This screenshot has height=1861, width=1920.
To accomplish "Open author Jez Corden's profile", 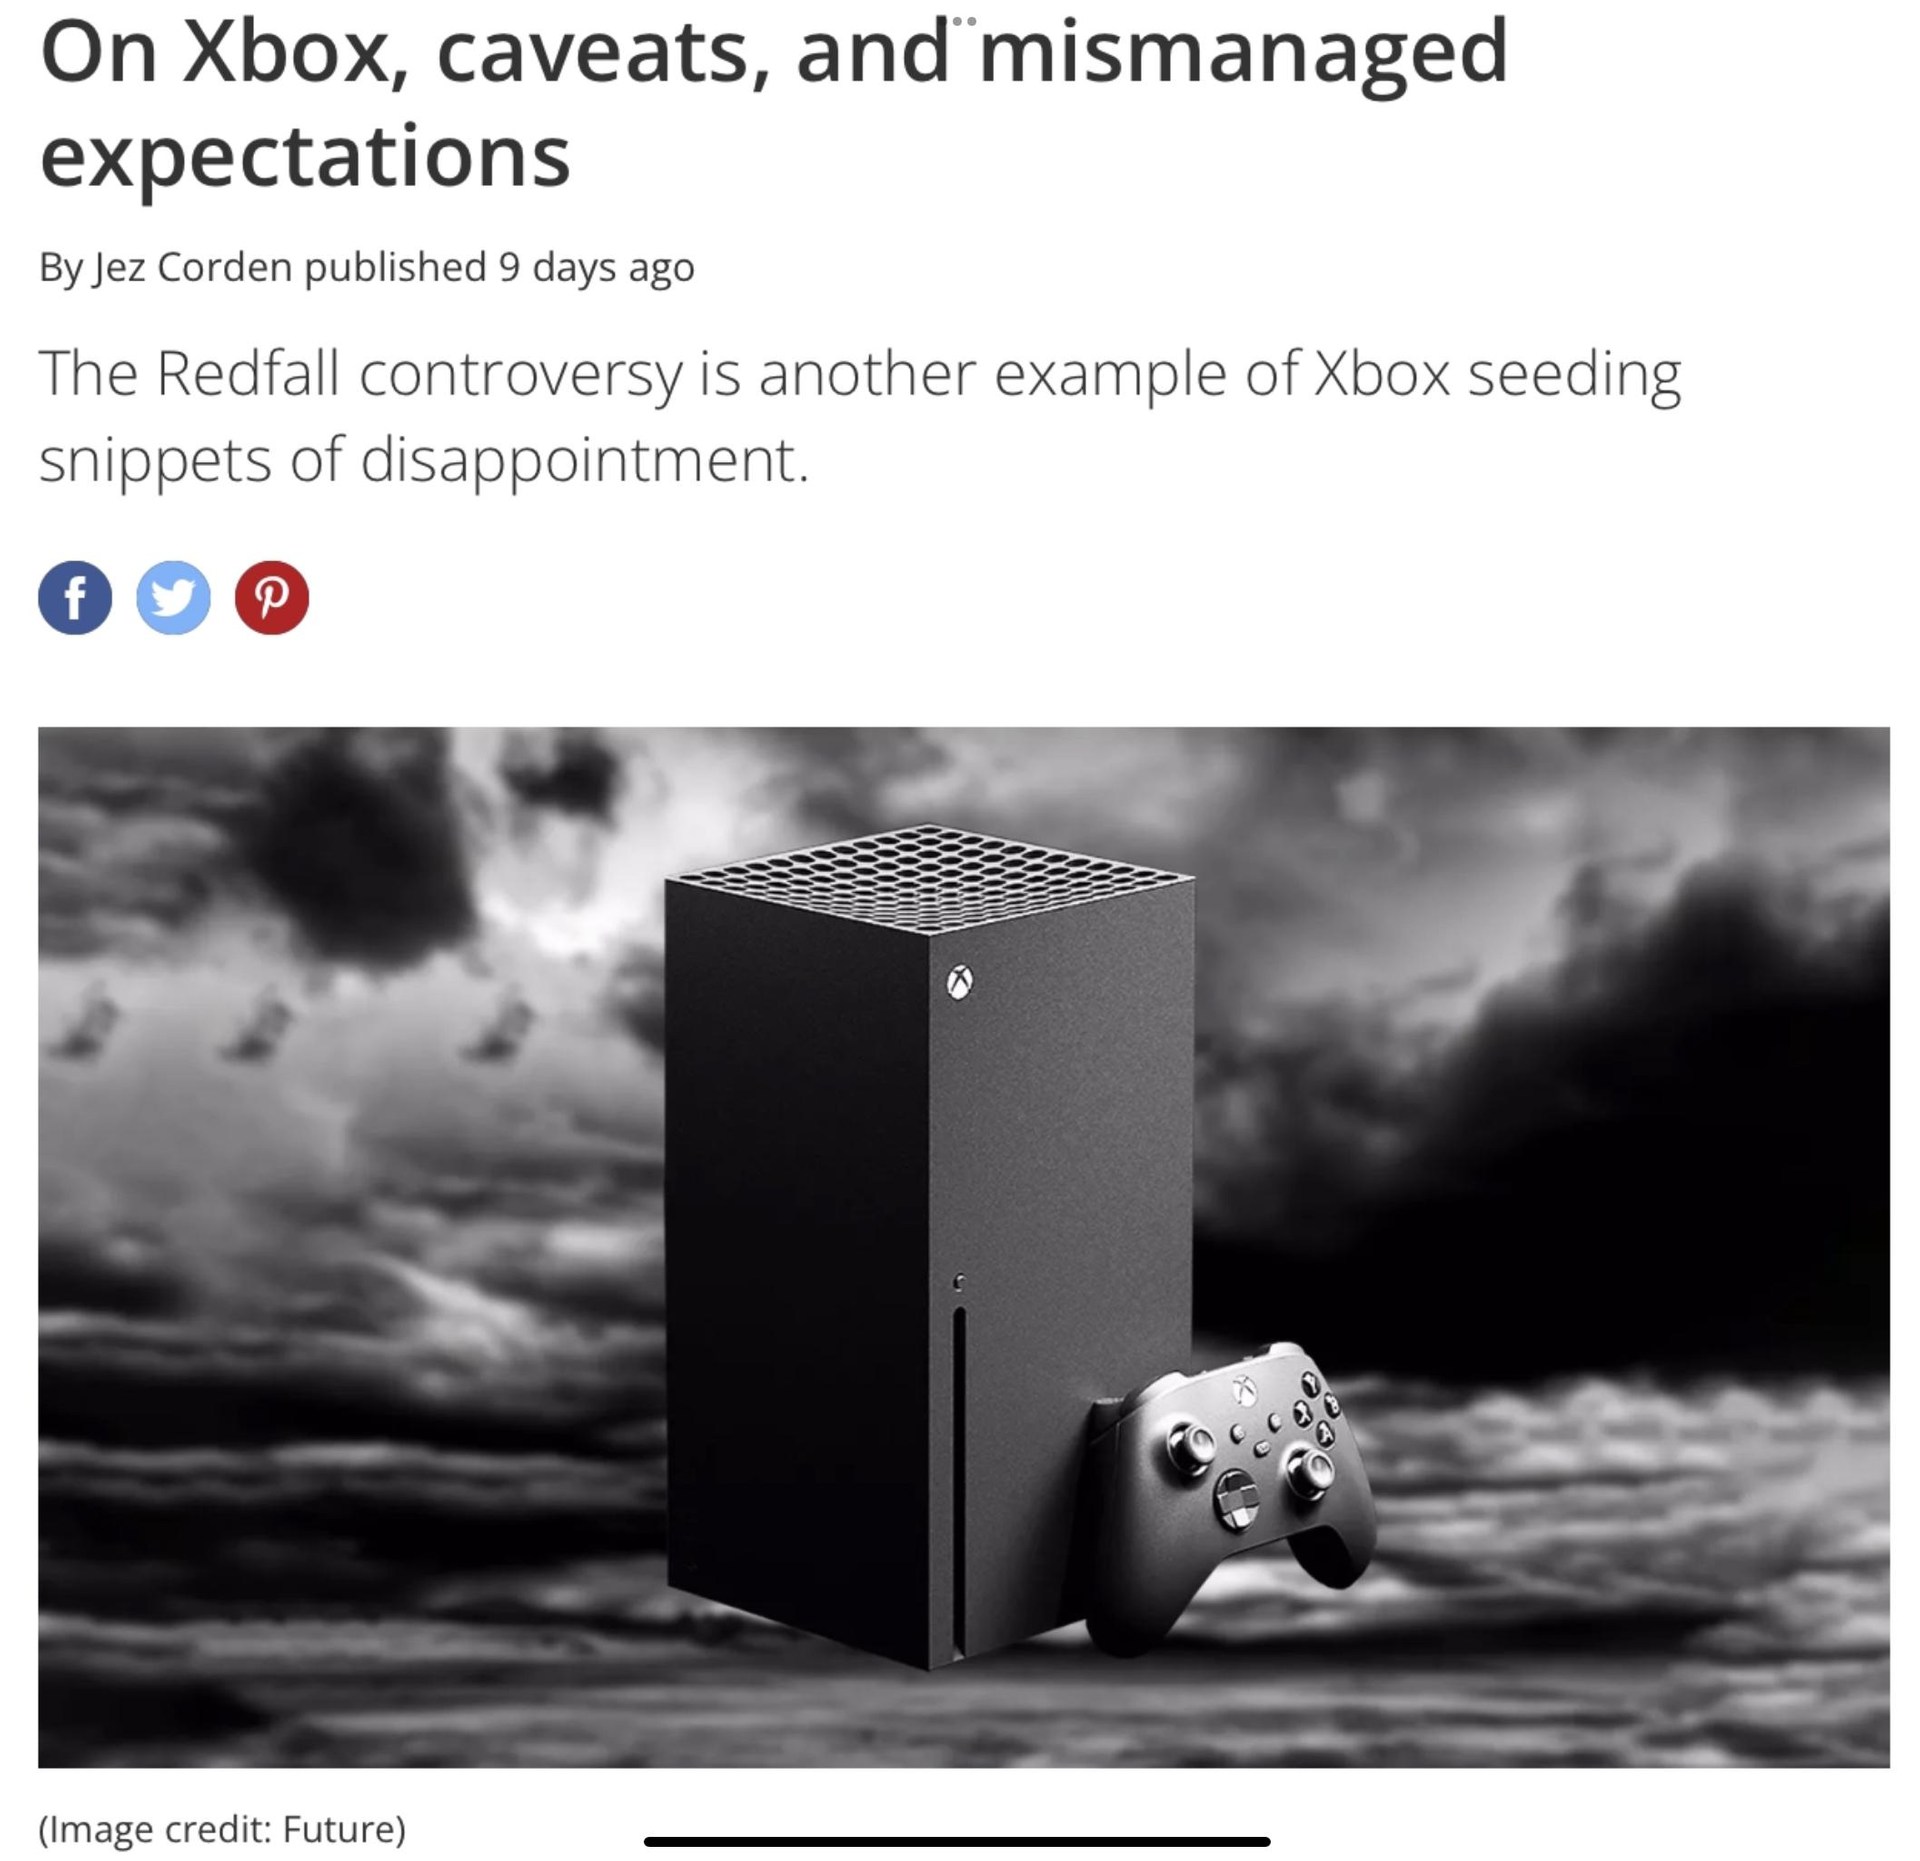I will point(193,267).
